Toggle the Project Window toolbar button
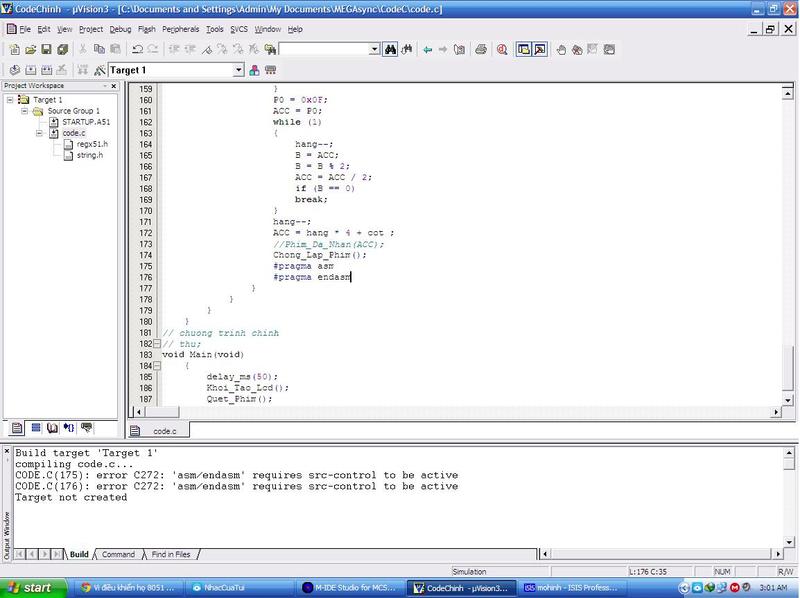The image size is (800, 598). tap(523, 49)
